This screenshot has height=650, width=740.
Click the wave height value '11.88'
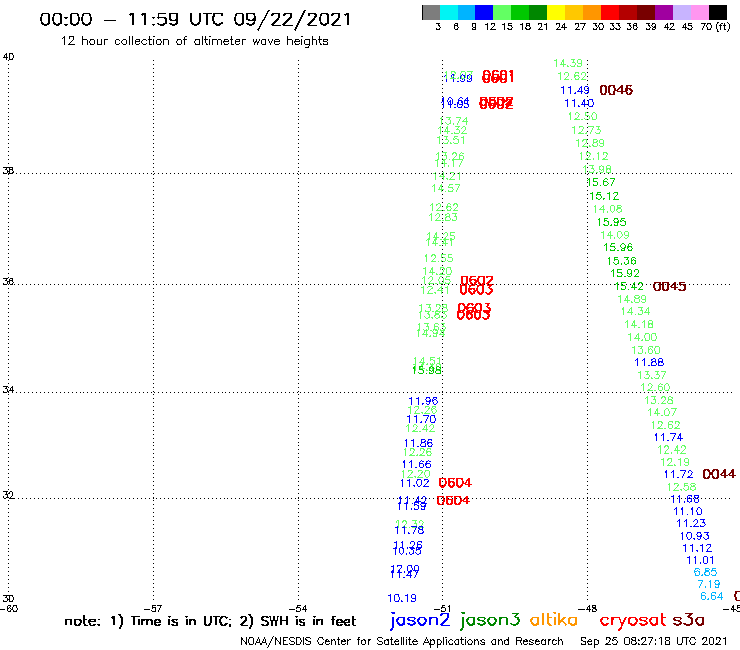[649, 363]
